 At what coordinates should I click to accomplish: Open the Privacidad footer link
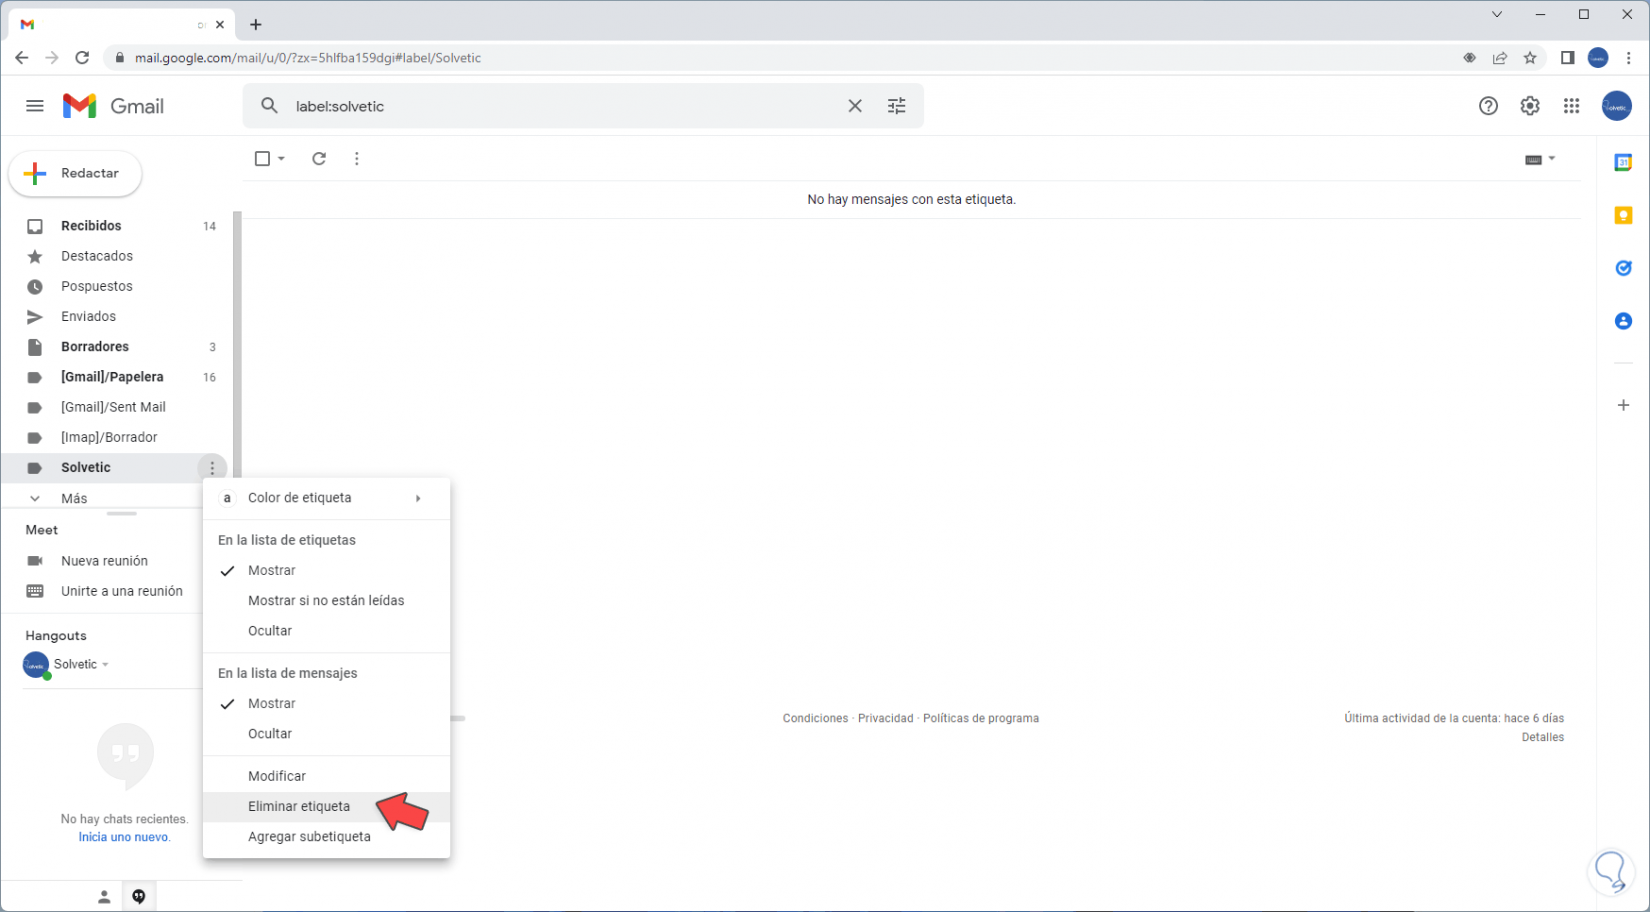point(885,718)
